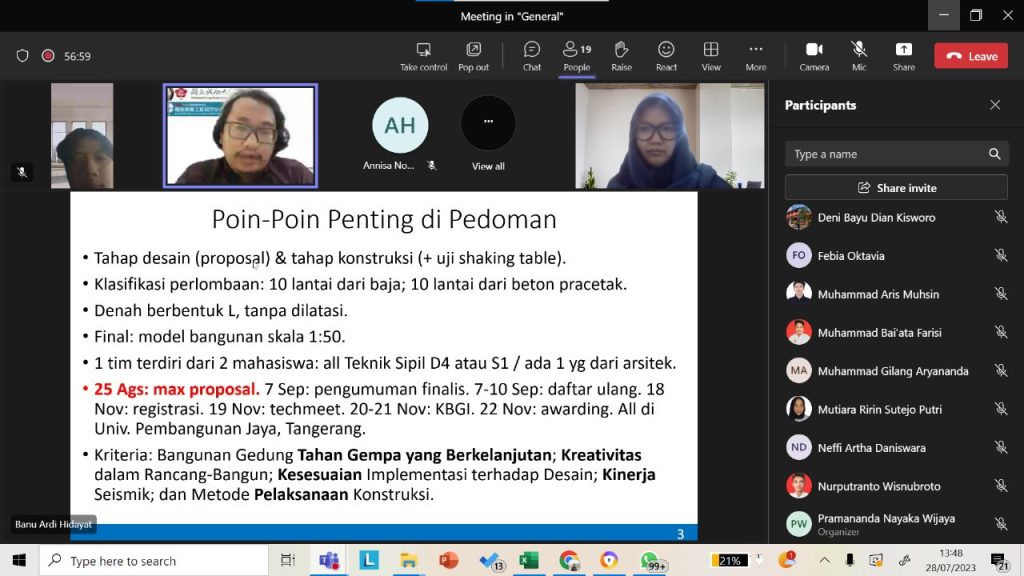Leave the meeting
Image resolution: width=1024 pixels, height=576 pixels.
(x=971, y=56)
